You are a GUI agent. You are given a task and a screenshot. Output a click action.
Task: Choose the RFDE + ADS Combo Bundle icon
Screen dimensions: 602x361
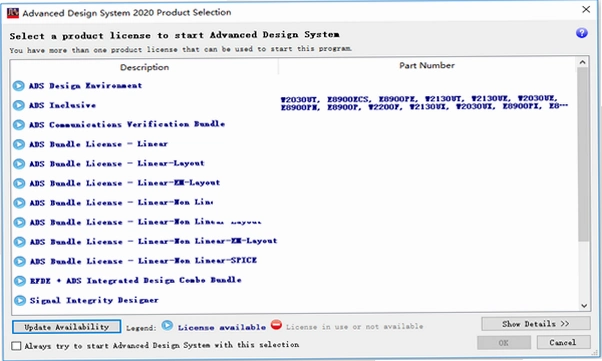pyautogui.click(x=19, y=281)
